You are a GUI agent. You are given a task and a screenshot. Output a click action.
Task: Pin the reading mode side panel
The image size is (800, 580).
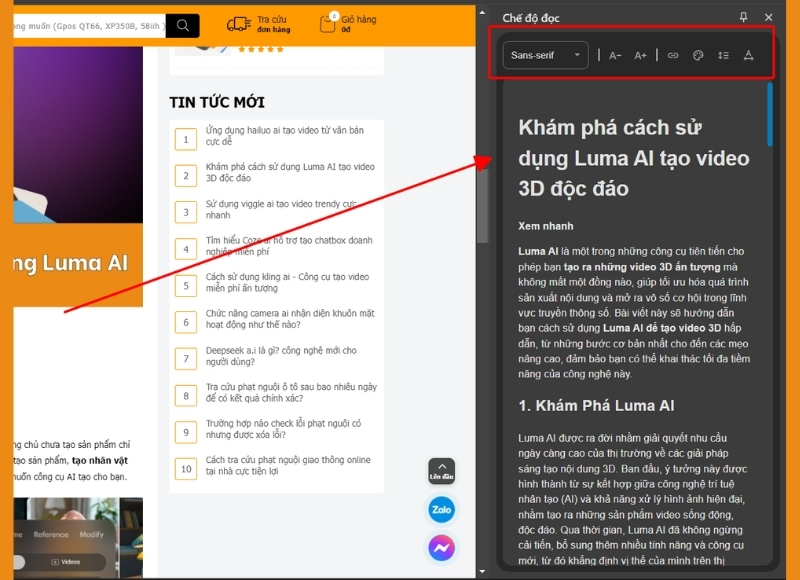743,17
